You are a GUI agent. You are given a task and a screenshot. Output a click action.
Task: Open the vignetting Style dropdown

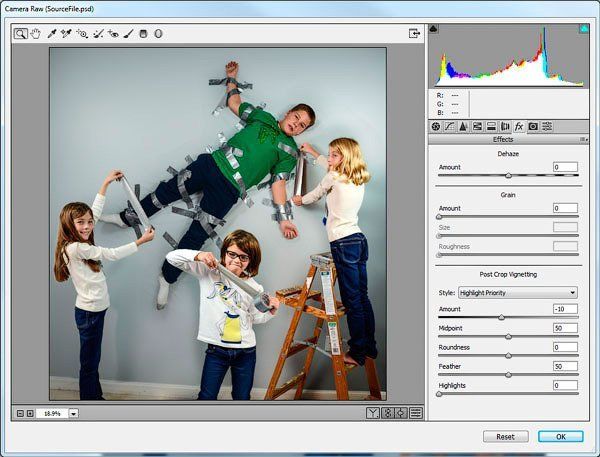[x=518, y=293]
